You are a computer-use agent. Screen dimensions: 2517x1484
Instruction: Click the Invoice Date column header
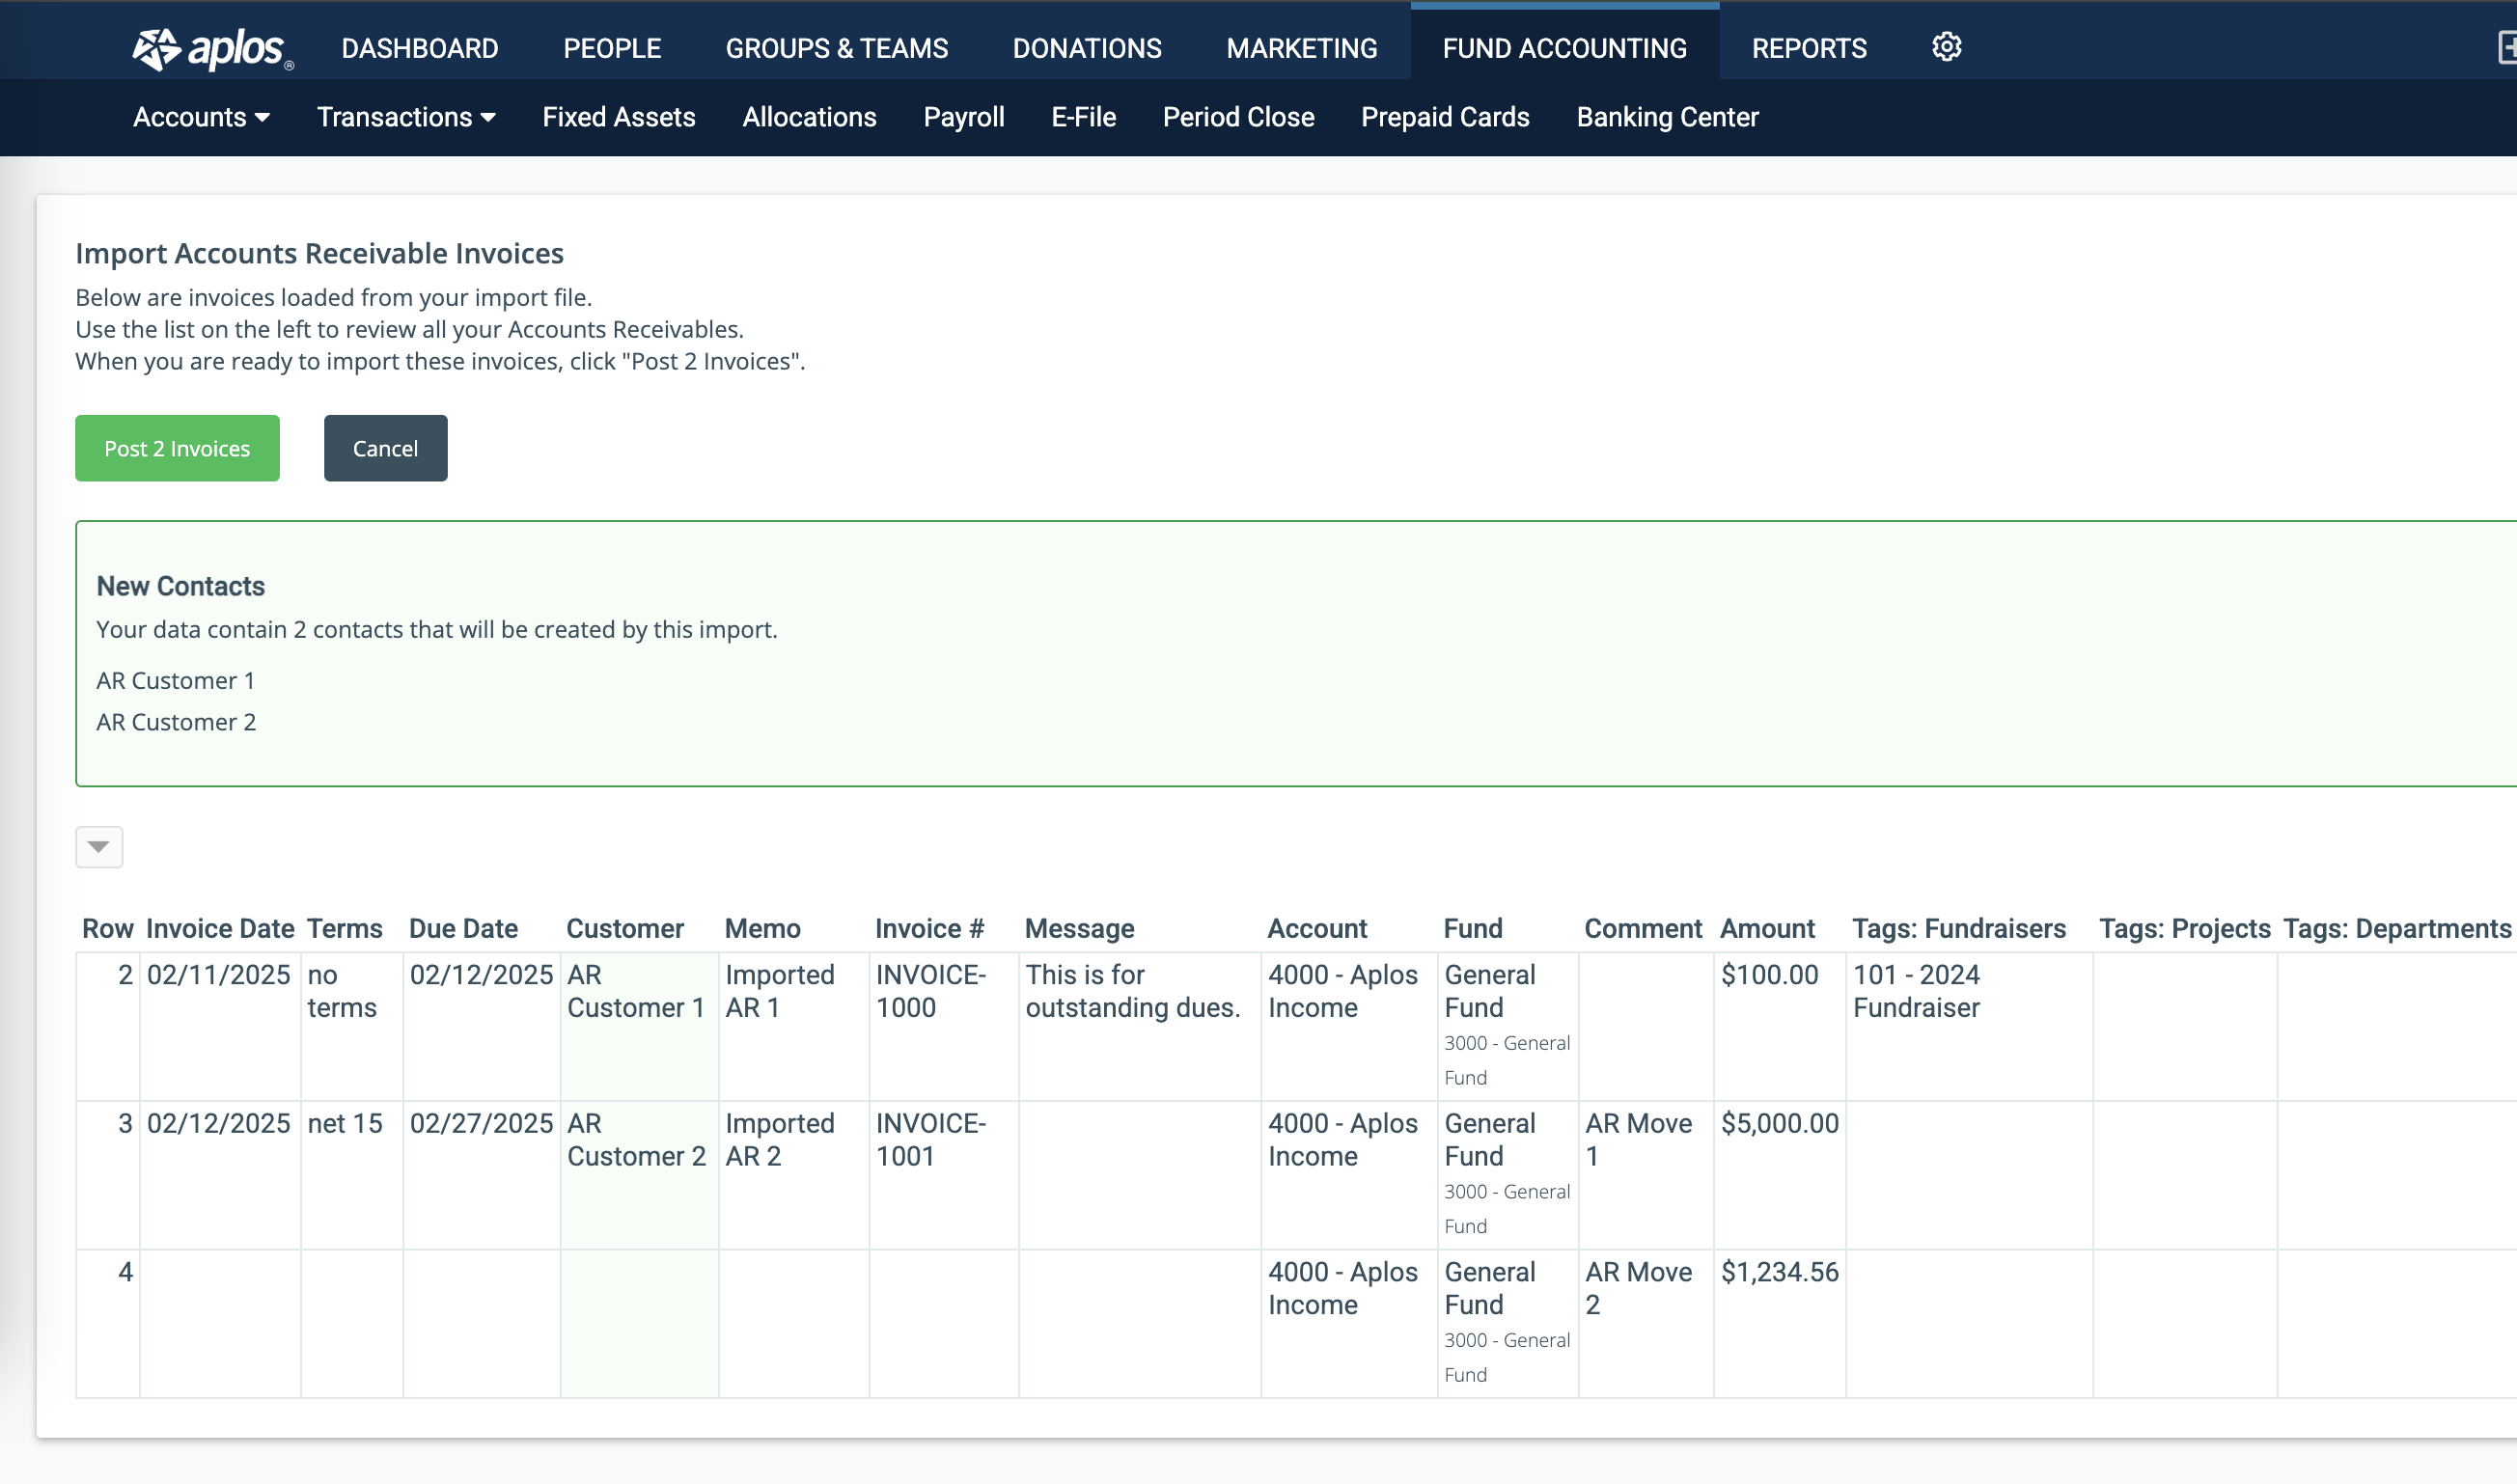[220, 929]
